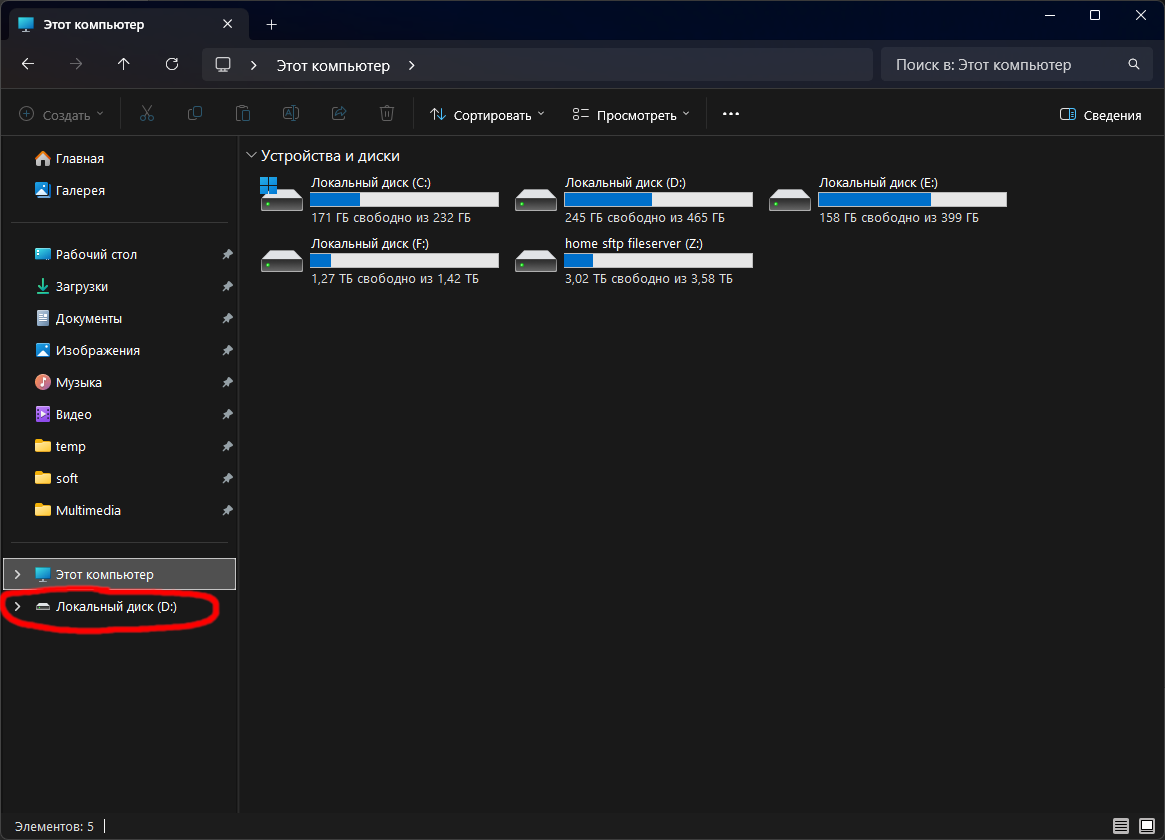The width and height of the screenshot is (1165, 840).
Task: Select the Local Disk (D:) drive icon in the main pane
Action: [x=536, y=199]
